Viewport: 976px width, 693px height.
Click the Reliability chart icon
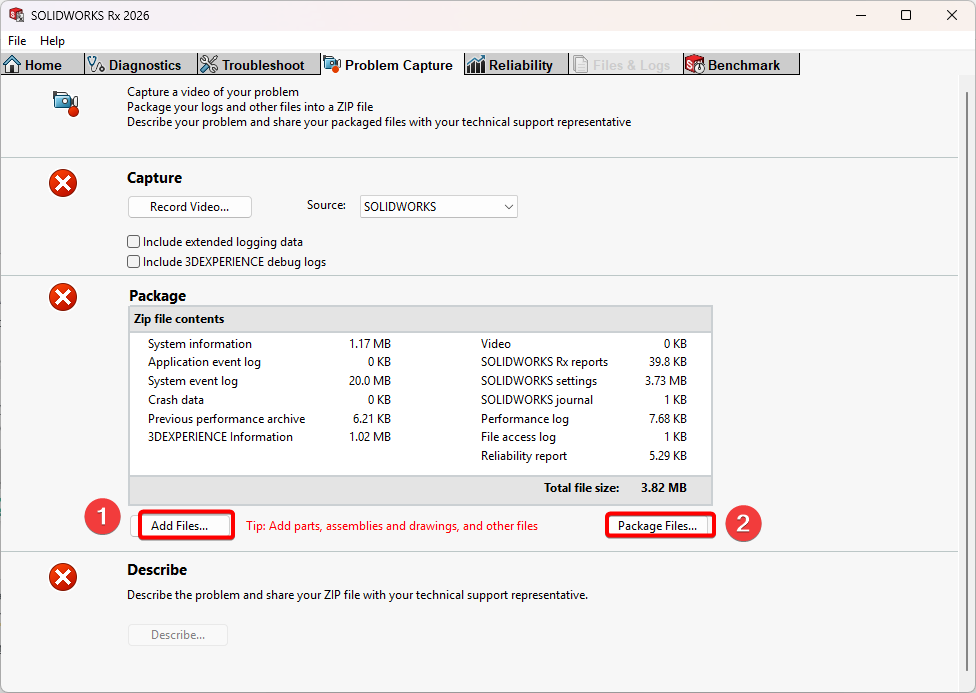[x=476, y=65]
